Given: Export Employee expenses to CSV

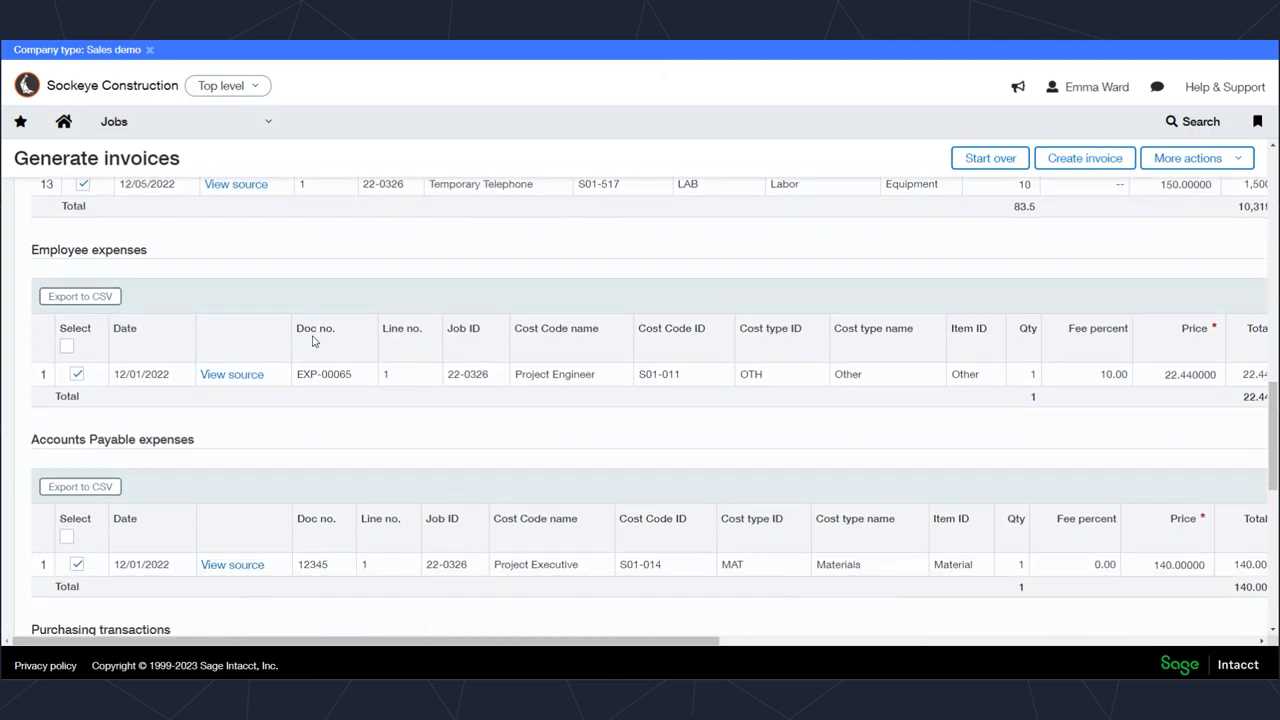Looking at the screenshot, I should [x=80, y=296].
